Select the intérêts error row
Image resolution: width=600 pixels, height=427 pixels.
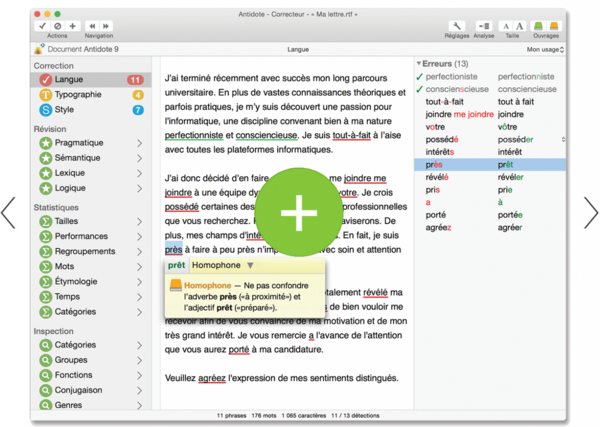click(490, 152)
